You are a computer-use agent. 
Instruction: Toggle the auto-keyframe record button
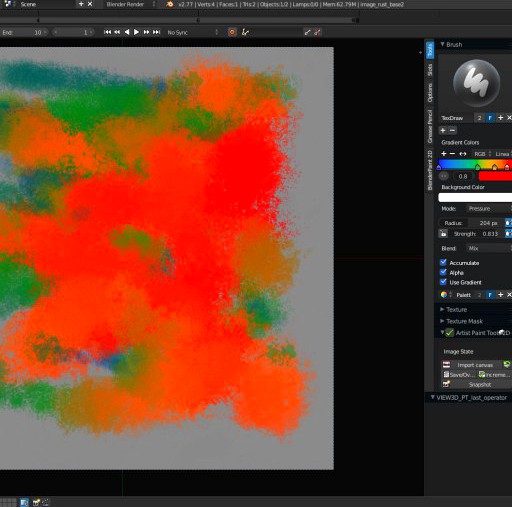pos(232,32)
